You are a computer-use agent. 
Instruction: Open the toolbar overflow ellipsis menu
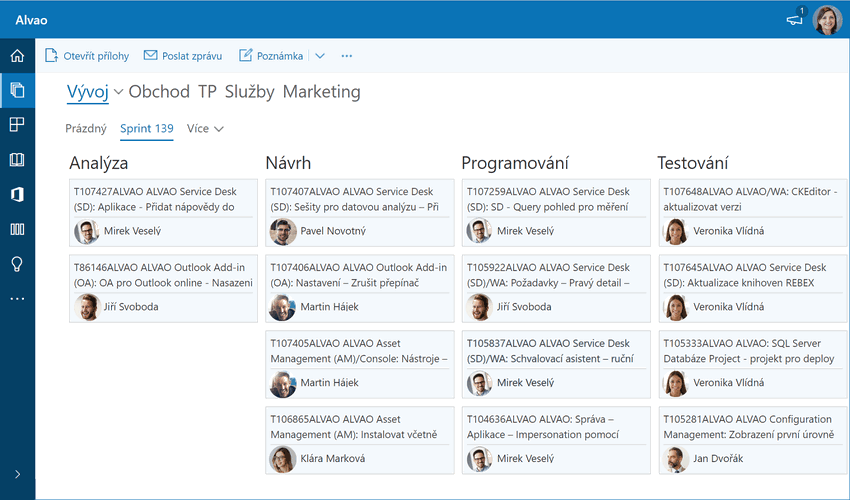(347, 56)
